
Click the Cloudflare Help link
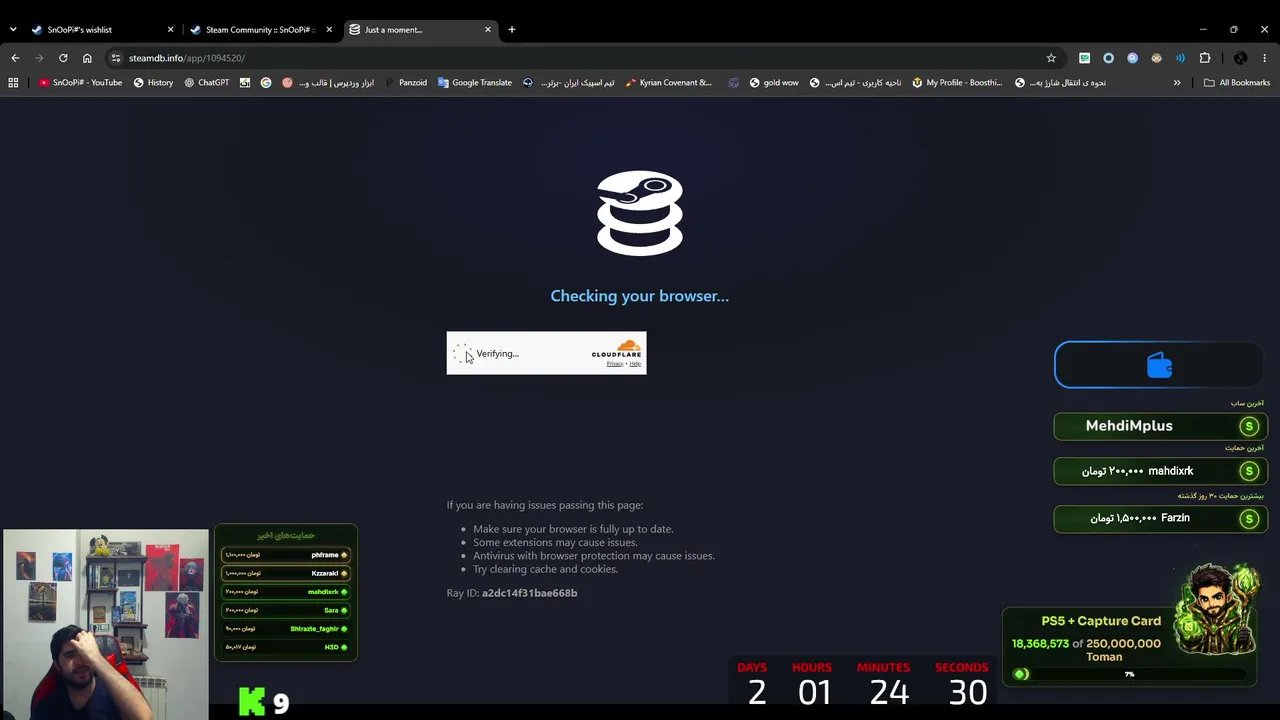(635, 364)
